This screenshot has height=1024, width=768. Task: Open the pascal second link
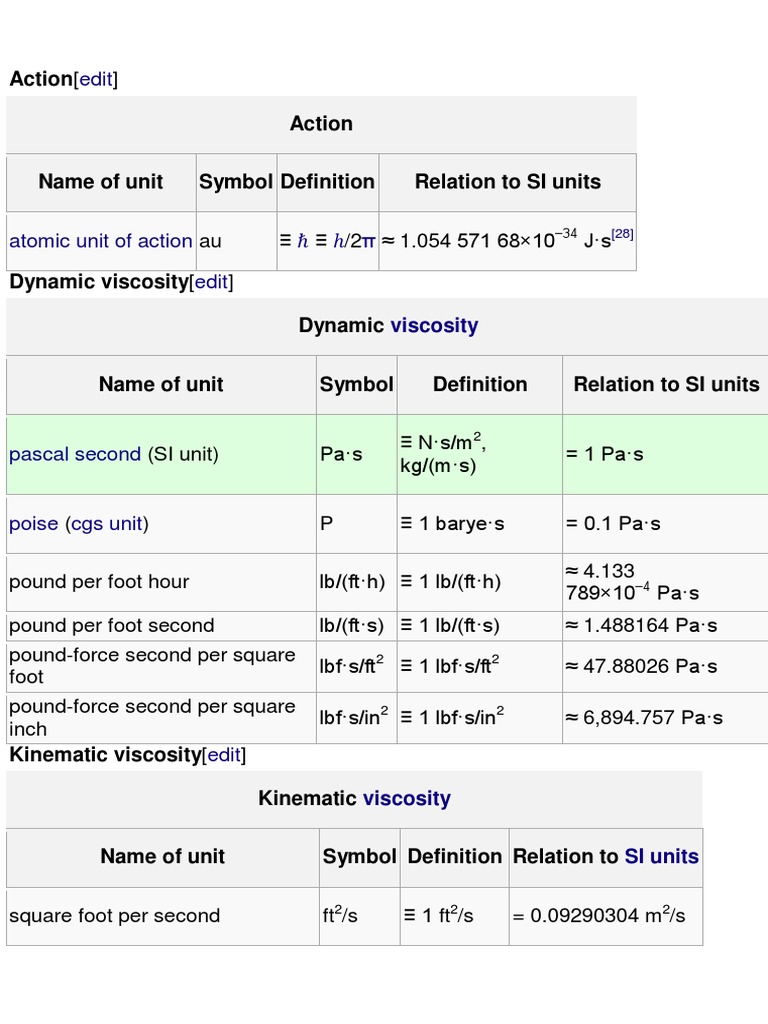pos(75,454)
